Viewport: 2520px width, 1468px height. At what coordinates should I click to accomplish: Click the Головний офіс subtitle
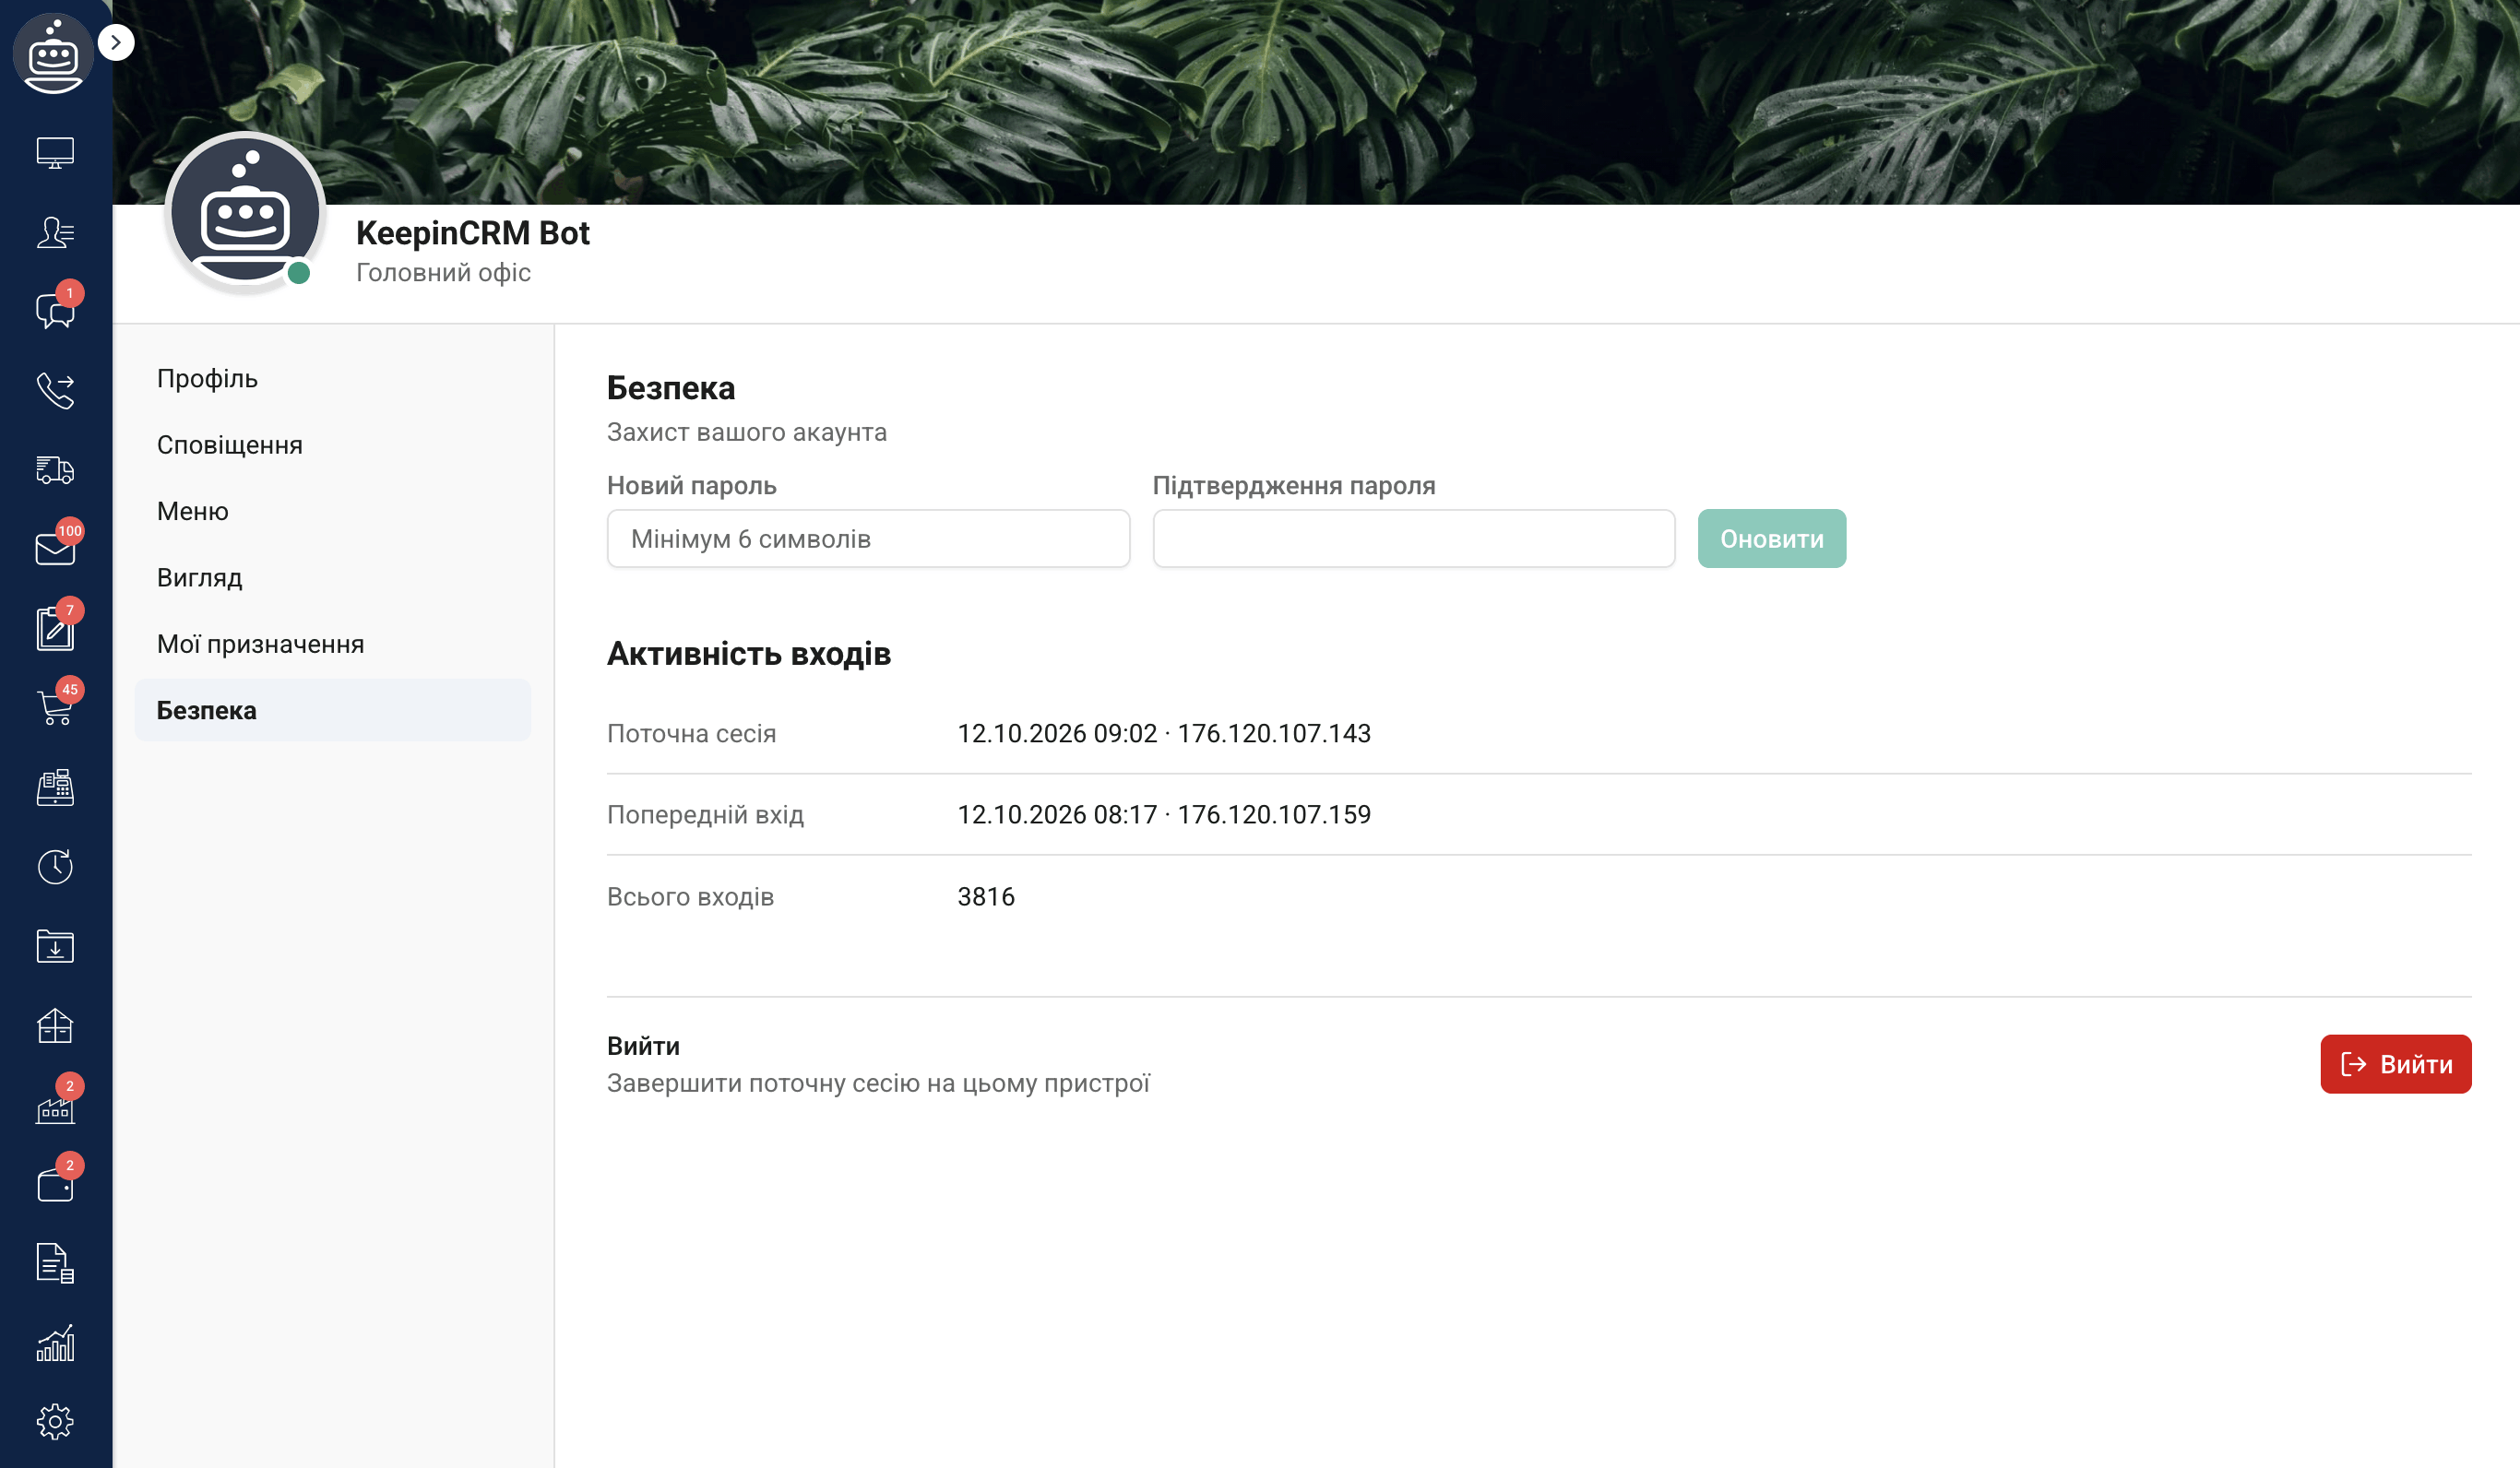[443, 273]
